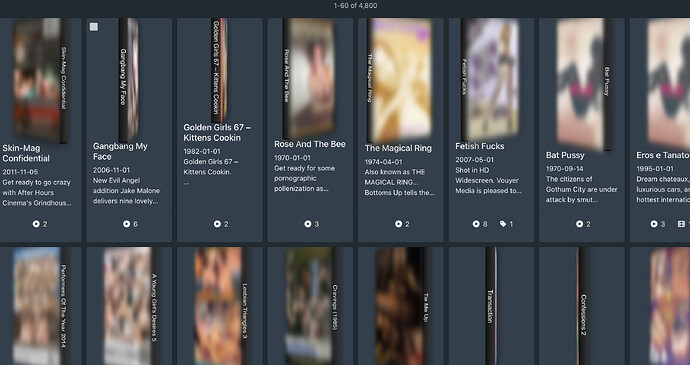The image size is (690, 365).
Task: Open the Performers Of The Year 2014 cover
Action: (40, 306)
